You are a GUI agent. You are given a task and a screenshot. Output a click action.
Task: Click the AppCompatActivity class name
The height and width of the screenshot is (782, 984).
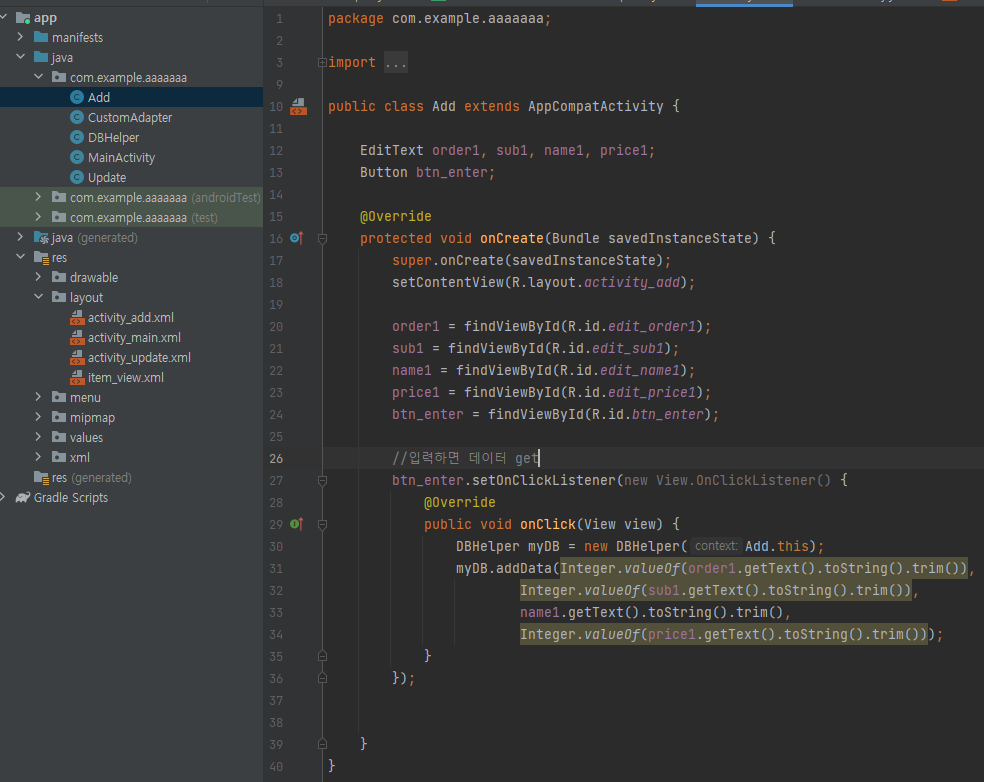(x=596, y=106)
